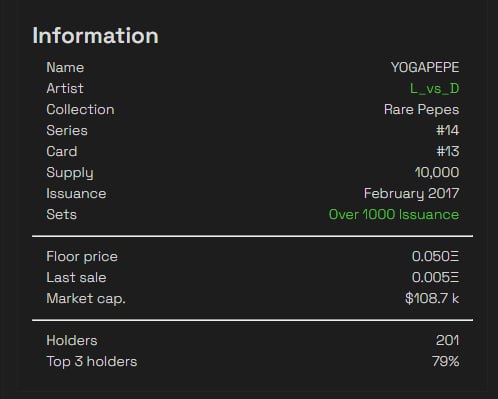498x399 pixels.
Task: Select the Top 3 holders label
Action: click(92, 362)
